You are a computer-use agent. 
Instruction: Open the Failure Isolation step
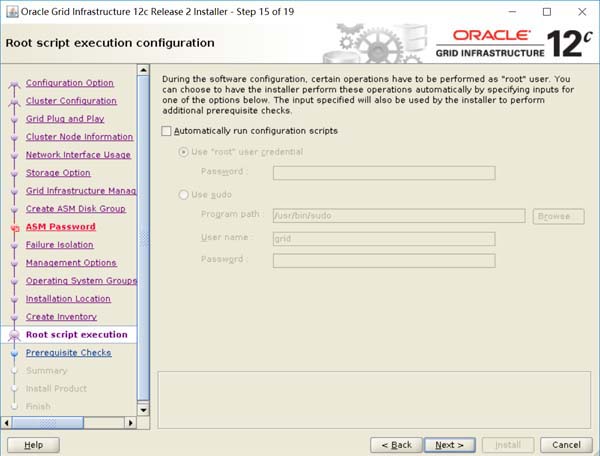[x=60, y=245]
